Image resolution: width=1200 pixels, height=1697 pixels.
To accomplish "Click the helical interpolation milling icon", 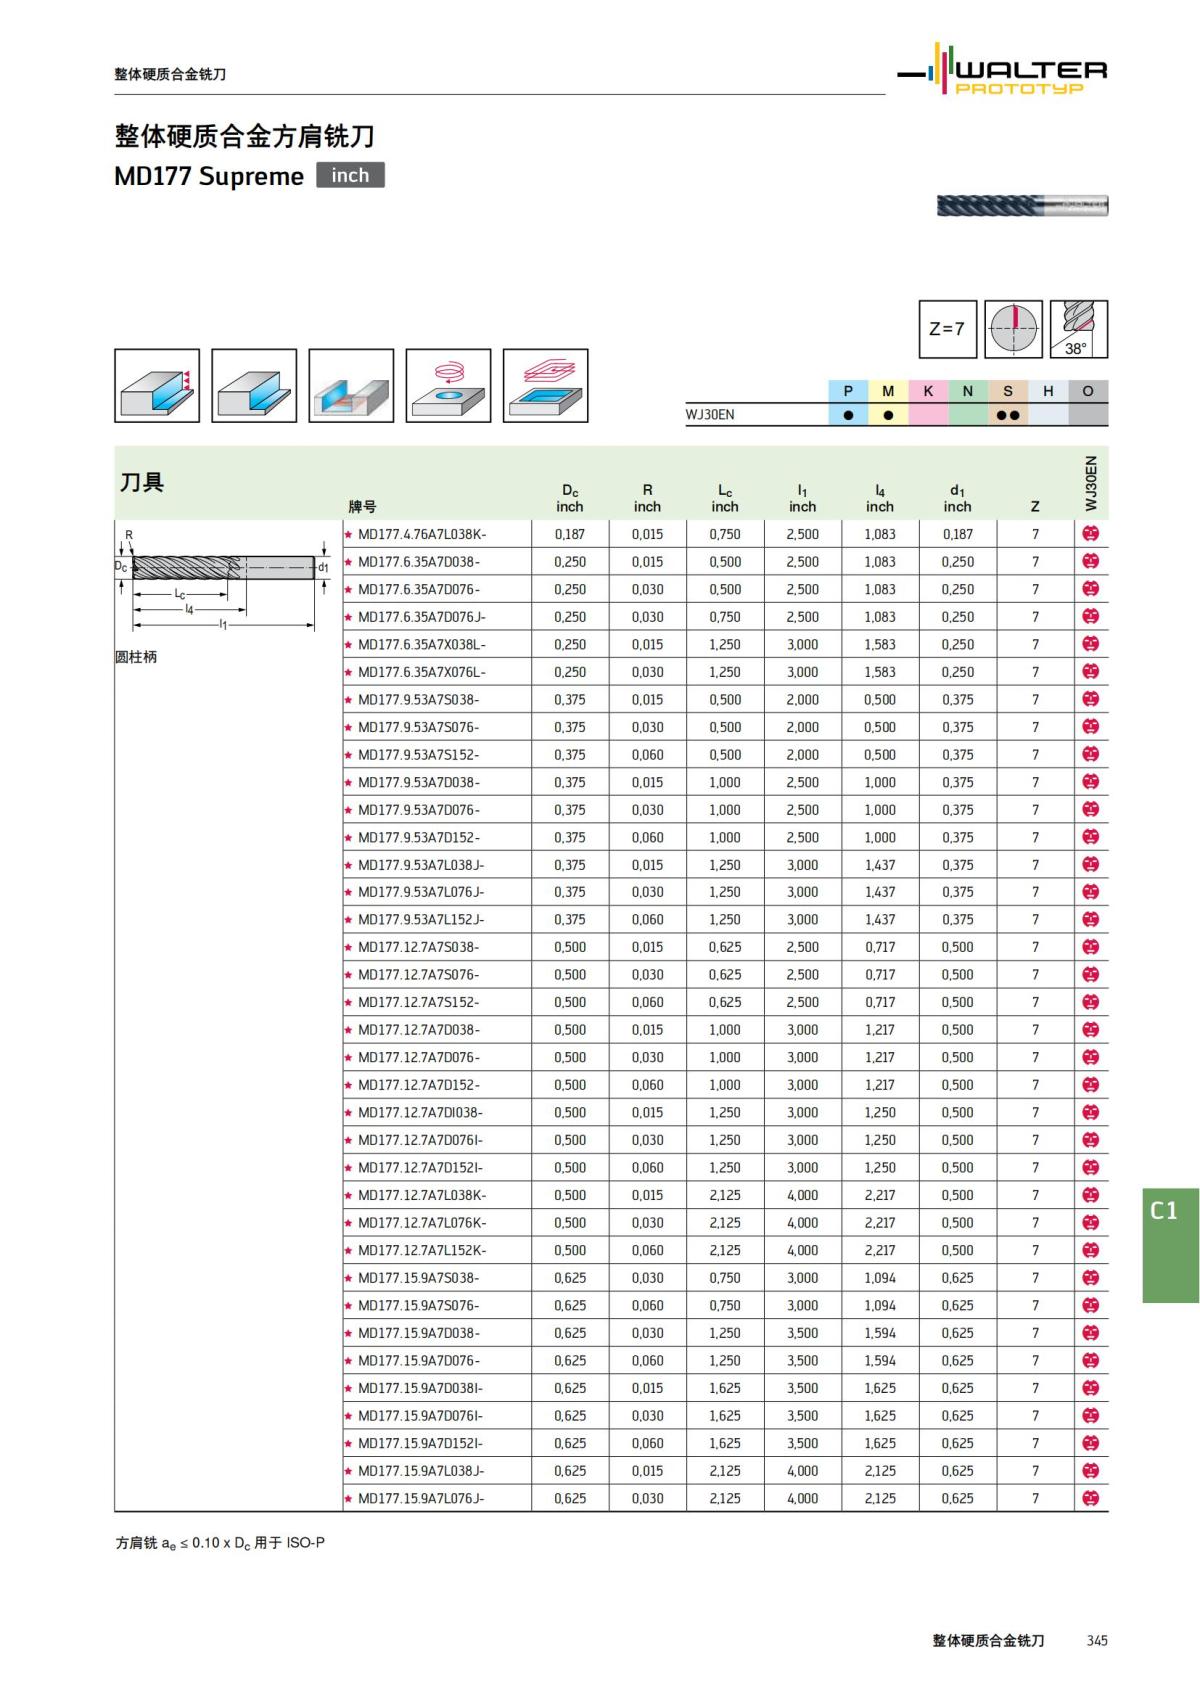I will pyautogui.click(x=448, y=386).
